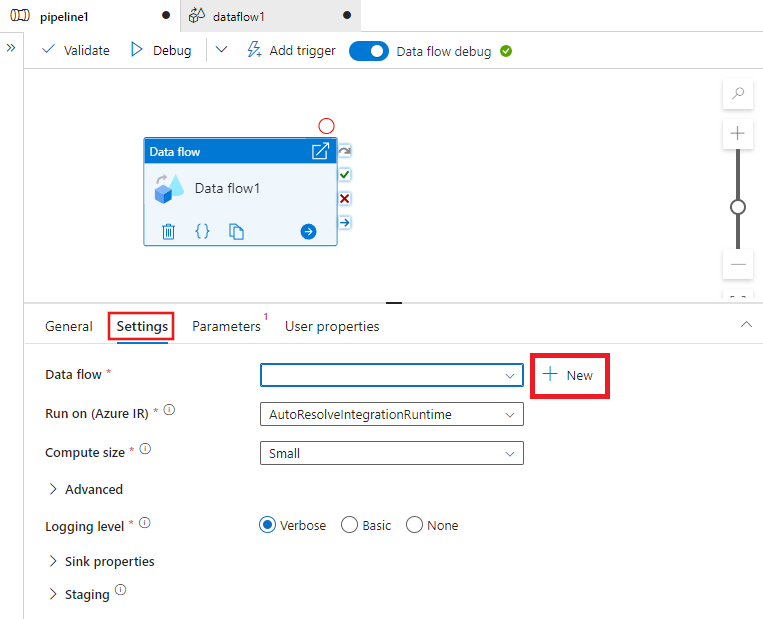Show info for Staging
The image size is (763, 619).
click(x=120, y=590)
